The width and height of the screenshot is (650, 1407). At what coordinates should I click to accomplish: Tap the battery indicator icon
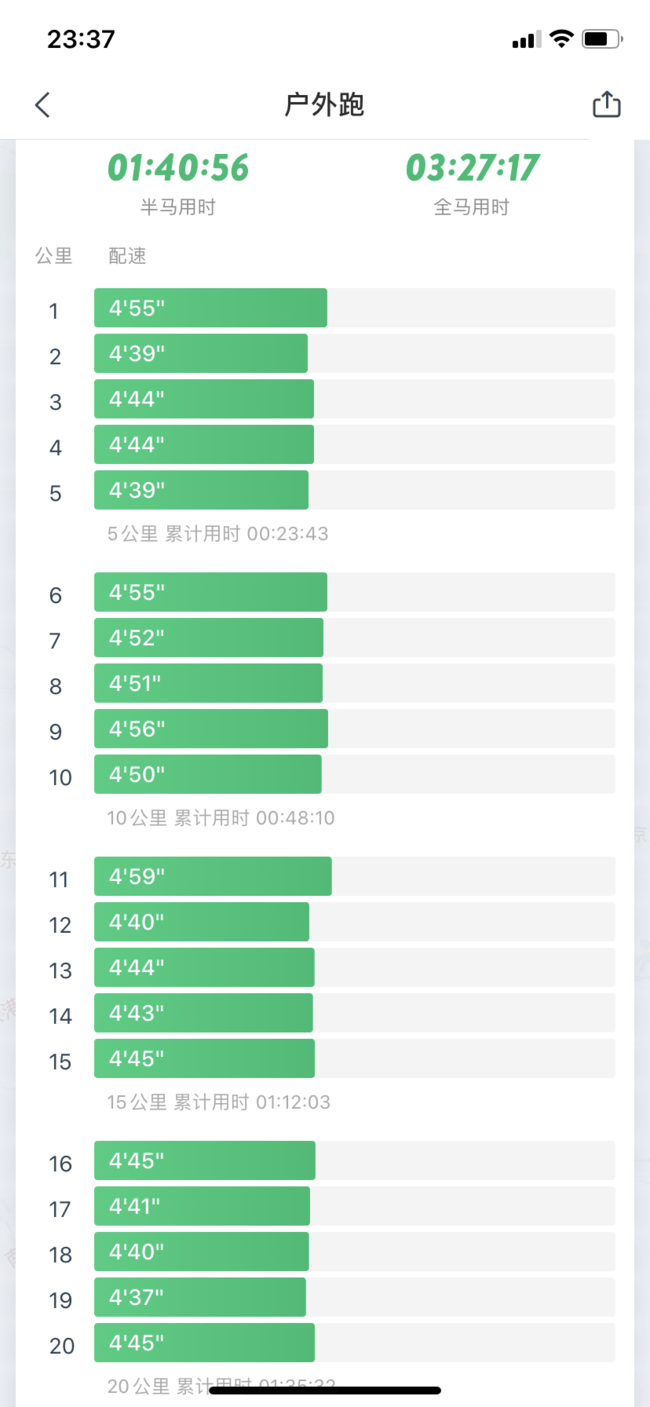601,40
